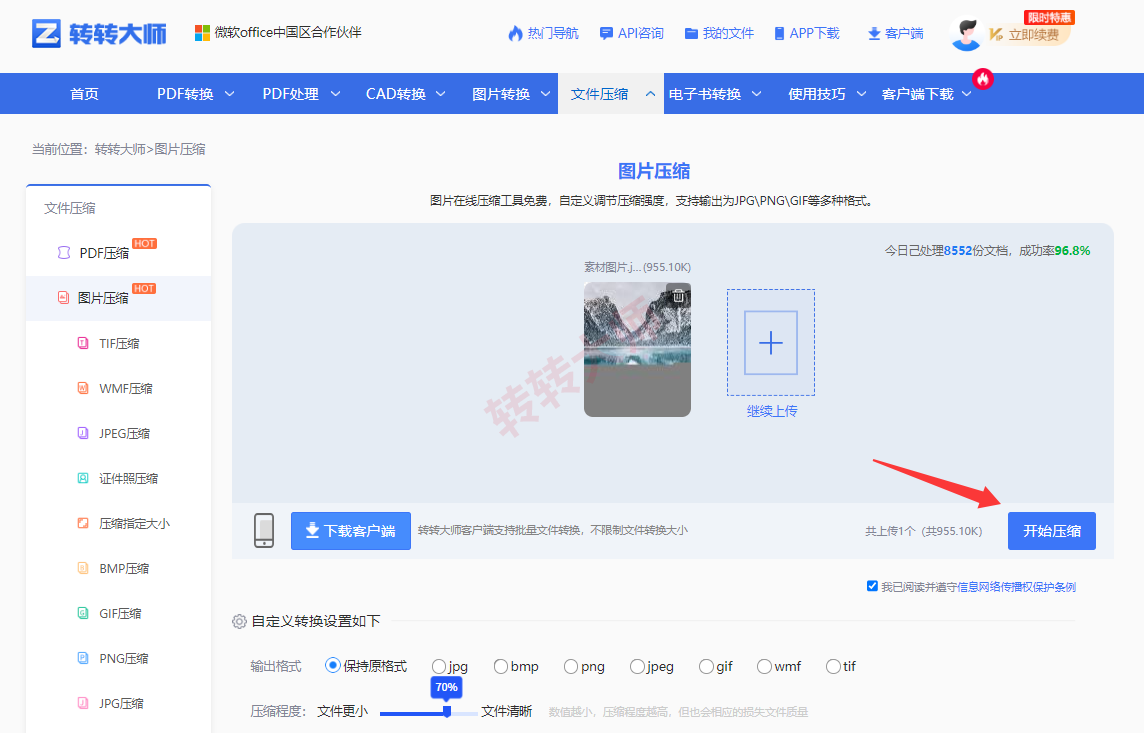Open the 使用技巧 menu item
The height and width of the screenshot is (733, 1144).
point(816,93)
